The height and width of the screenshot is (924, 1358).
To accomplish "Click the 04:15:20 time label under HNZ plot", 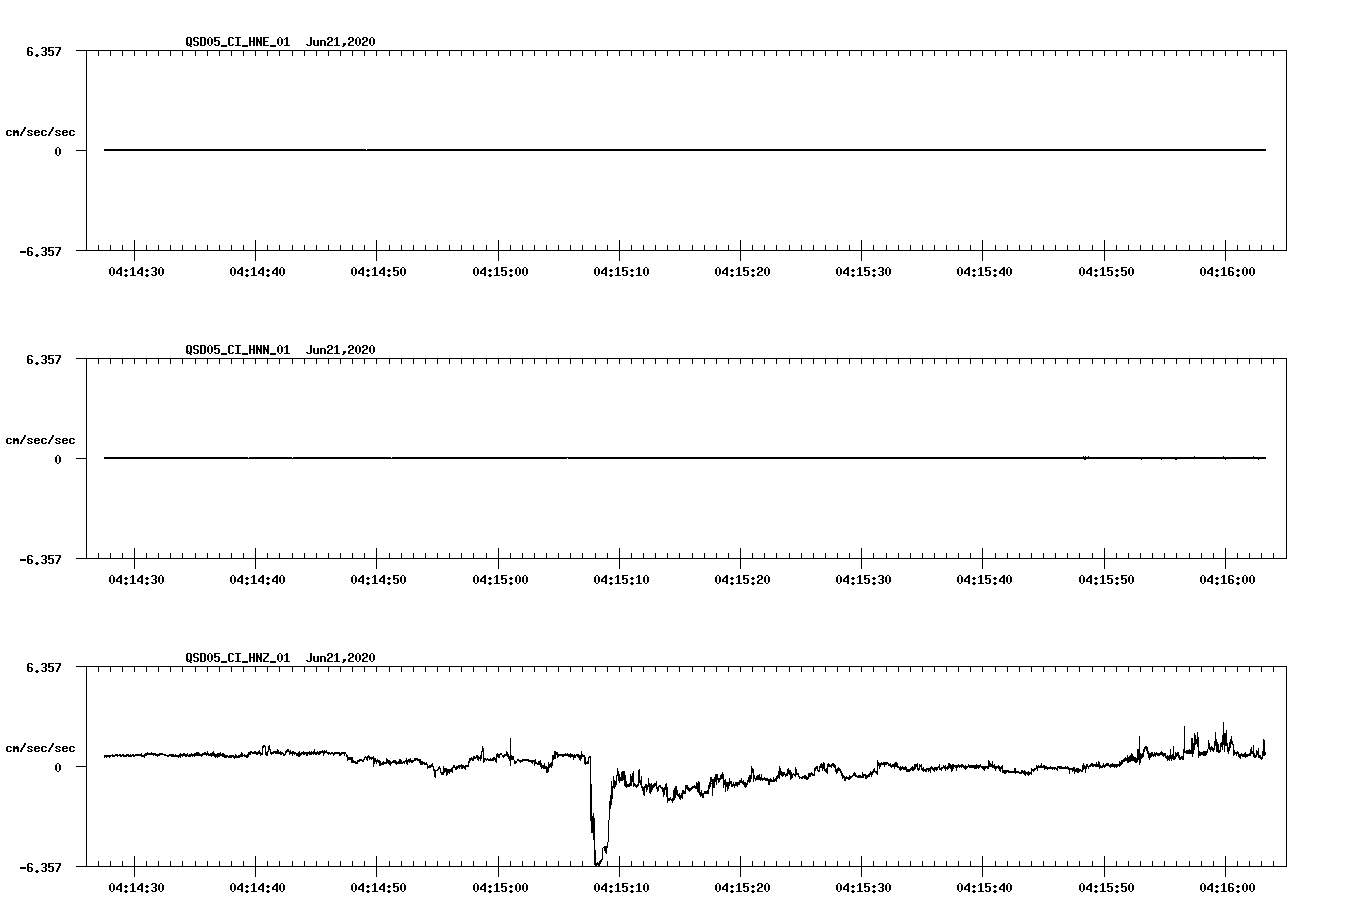I will (x=742, y=888).
